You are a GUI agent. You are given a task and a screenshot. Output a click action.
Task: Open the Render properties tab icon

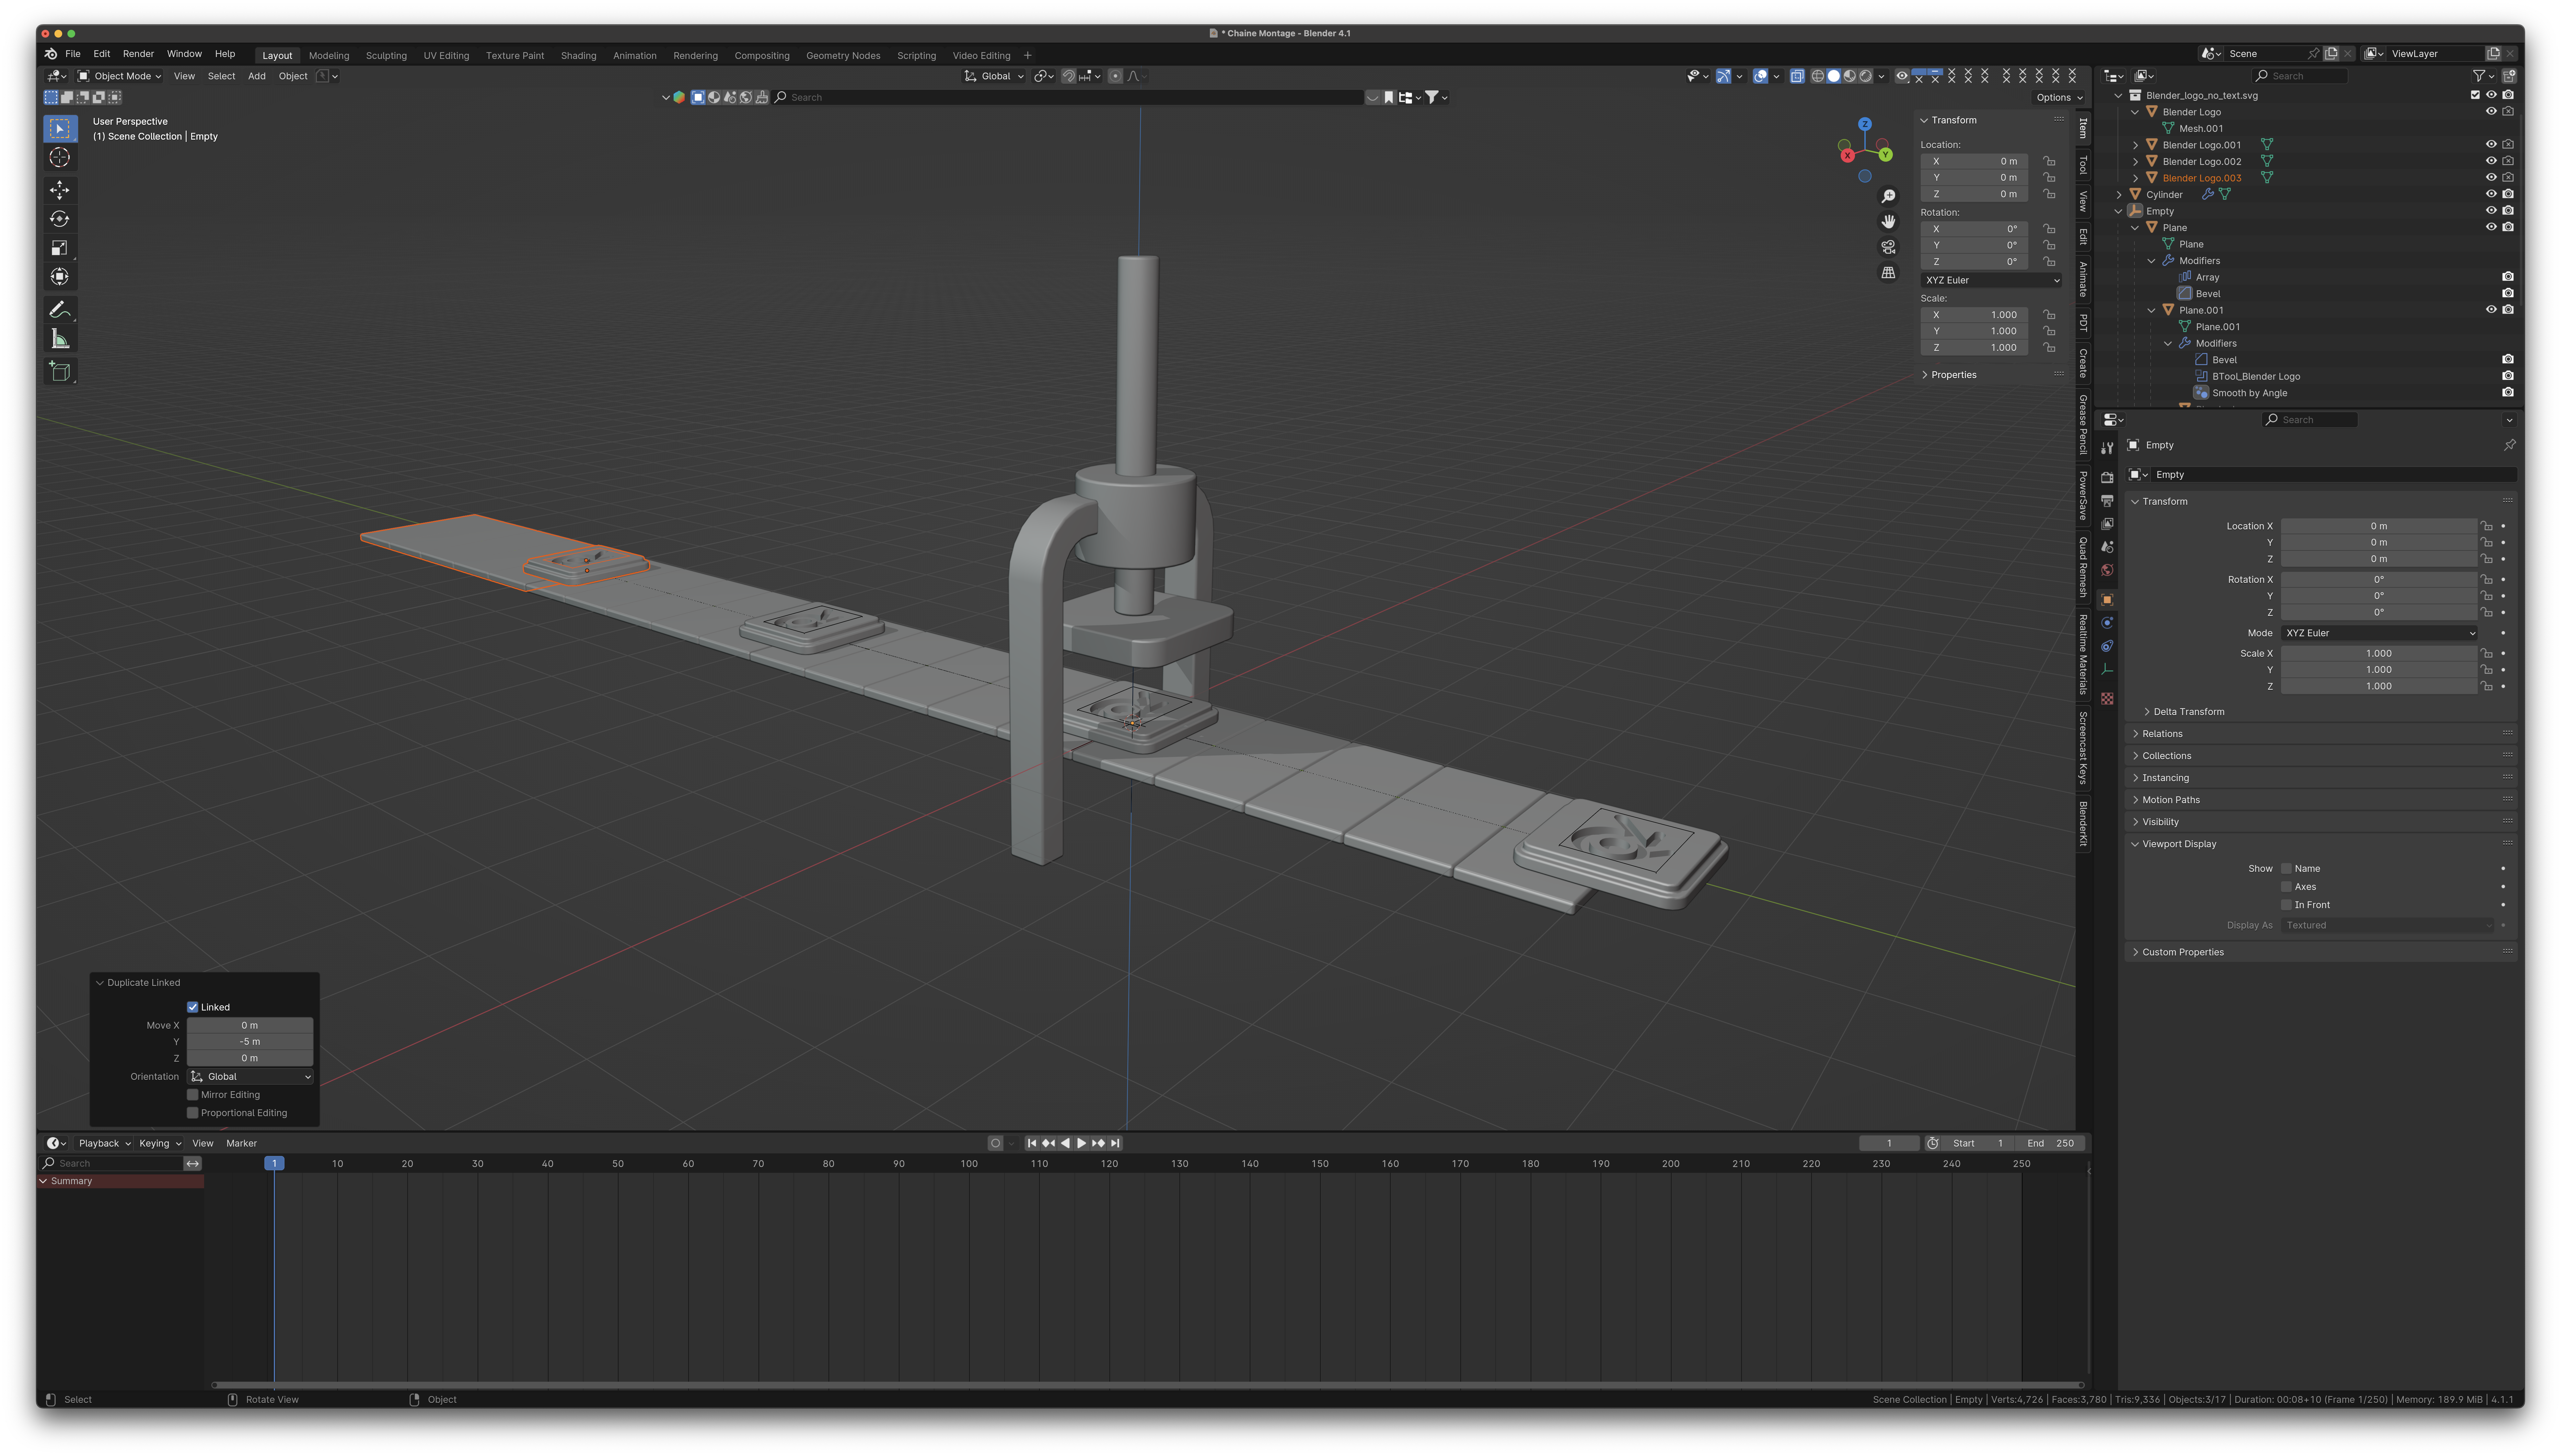click(x=2107, y=478)
